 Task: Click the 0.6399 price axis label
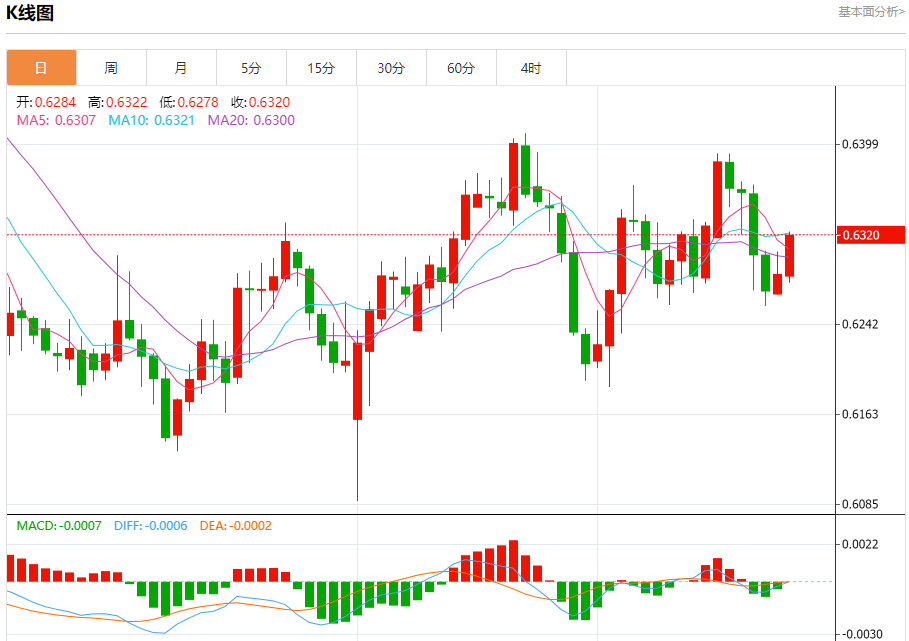860,144
